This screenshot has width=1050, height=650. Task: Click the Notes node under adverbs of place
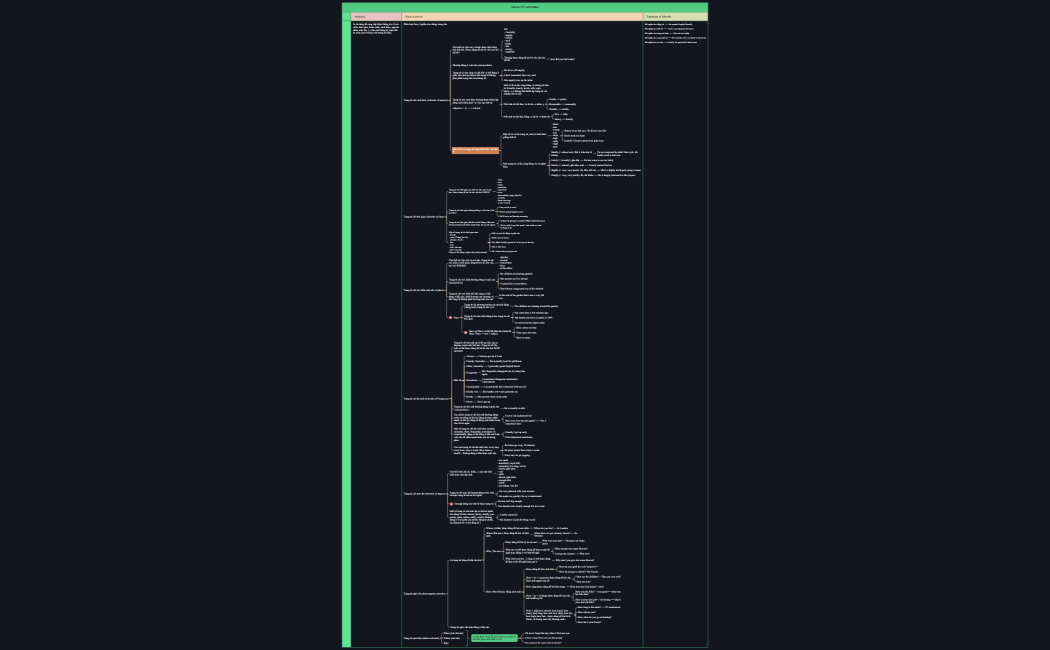tap(457, 318)
